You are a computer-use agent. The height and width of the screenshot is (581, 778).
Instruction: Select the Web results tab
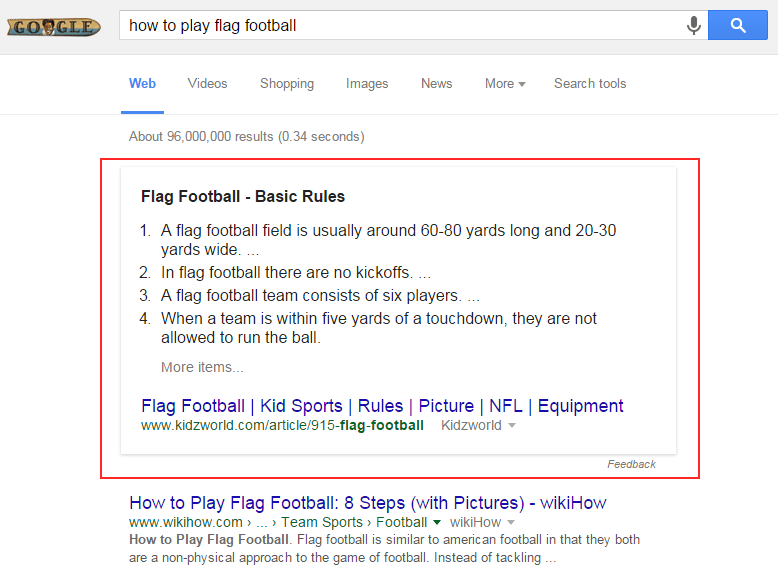click(142, 84)
